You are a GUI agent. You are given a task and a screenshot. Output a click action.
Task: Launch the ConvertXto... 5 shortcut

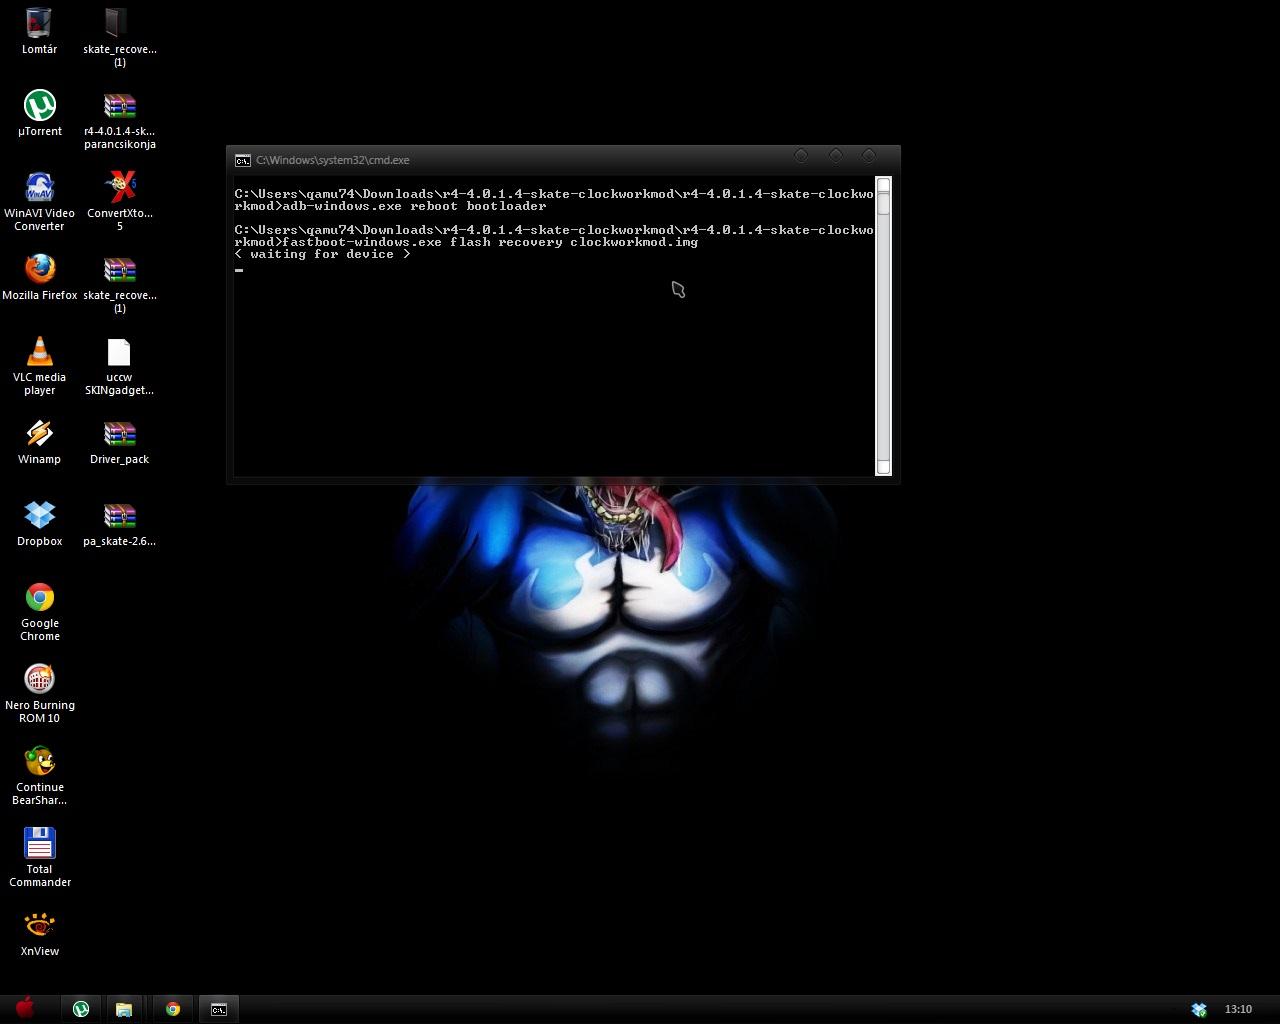tap(119, 201)
